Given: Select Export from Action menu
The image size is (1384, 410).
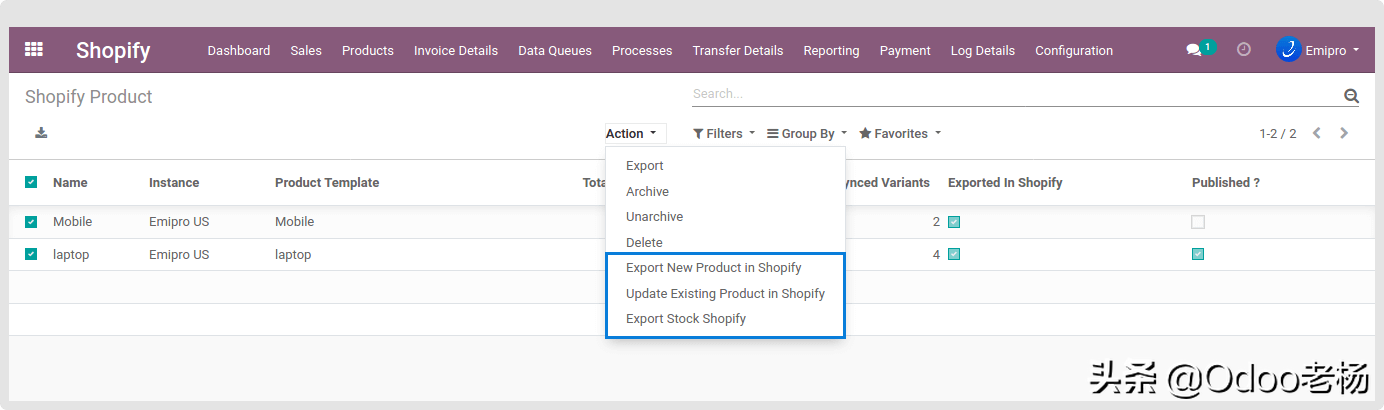Looking at the screenshot, I should [645, 166].
